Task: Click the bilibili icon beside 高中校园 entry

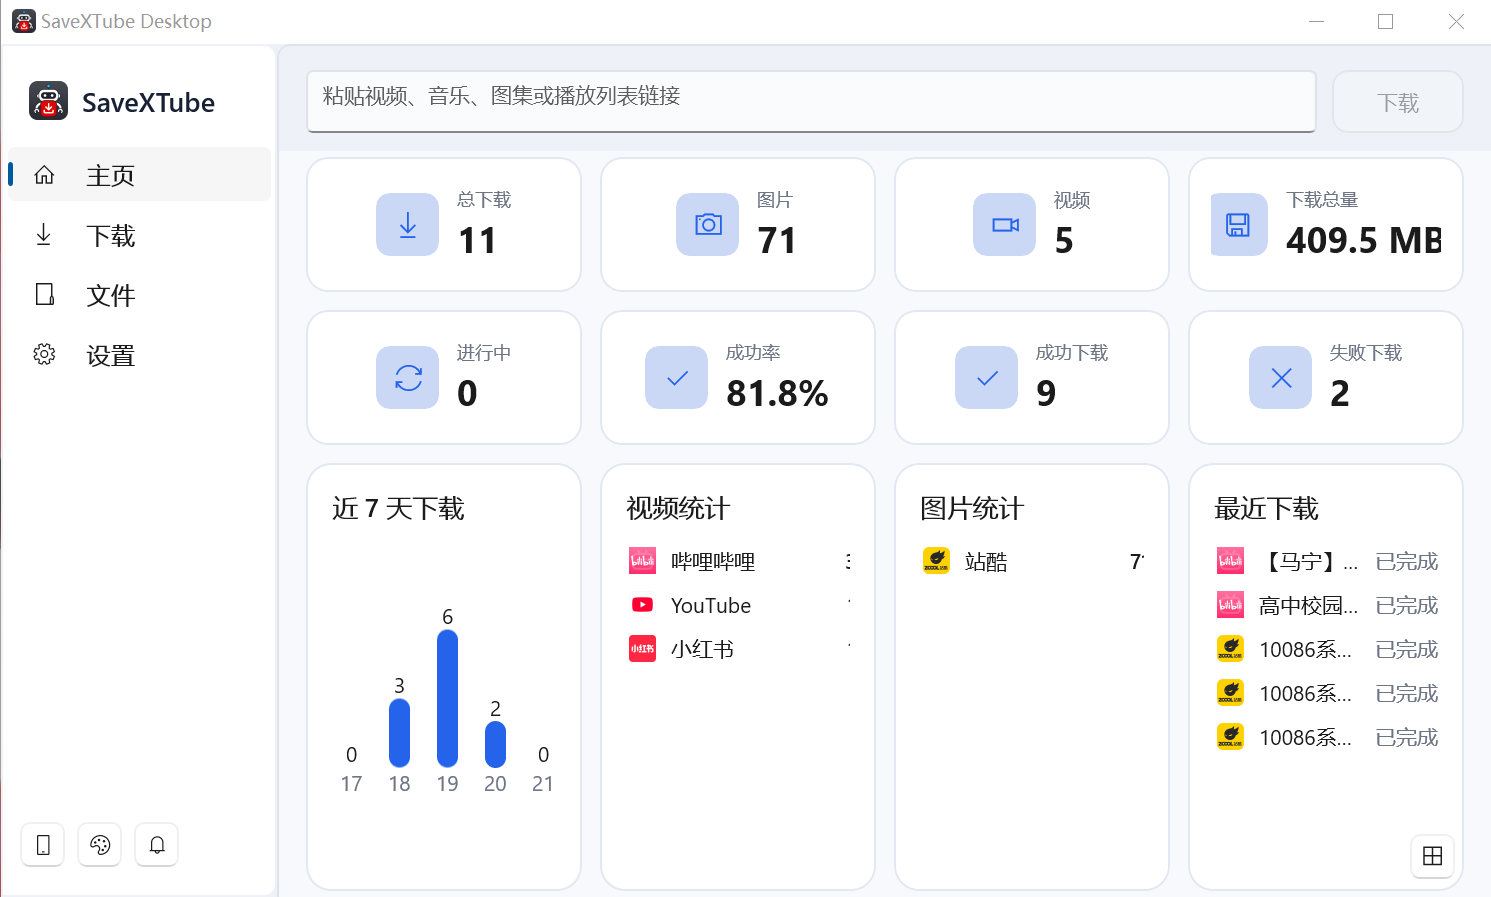Action: (1230, 605)
